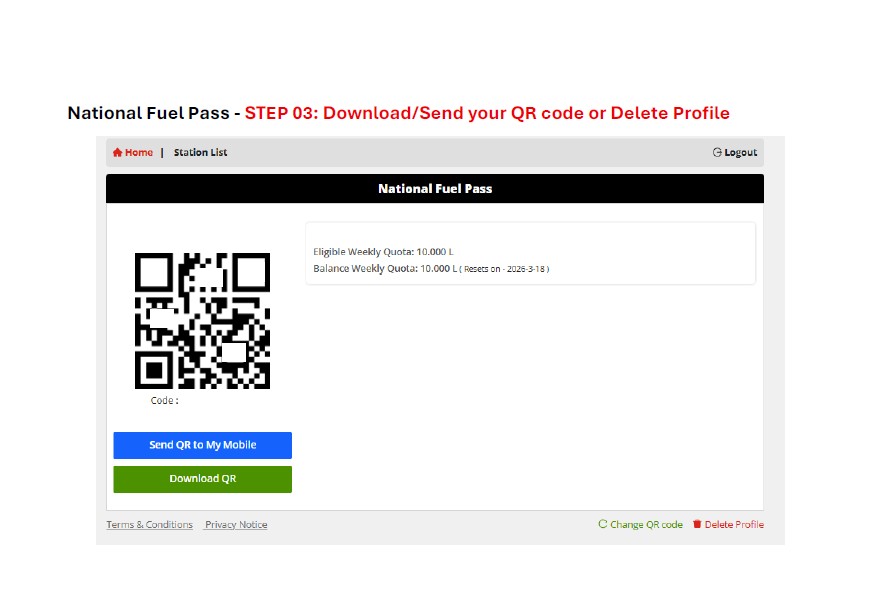Viewport: 883px width, 614px height.
Task: Download the QR using green button
Action: point(203,479)
